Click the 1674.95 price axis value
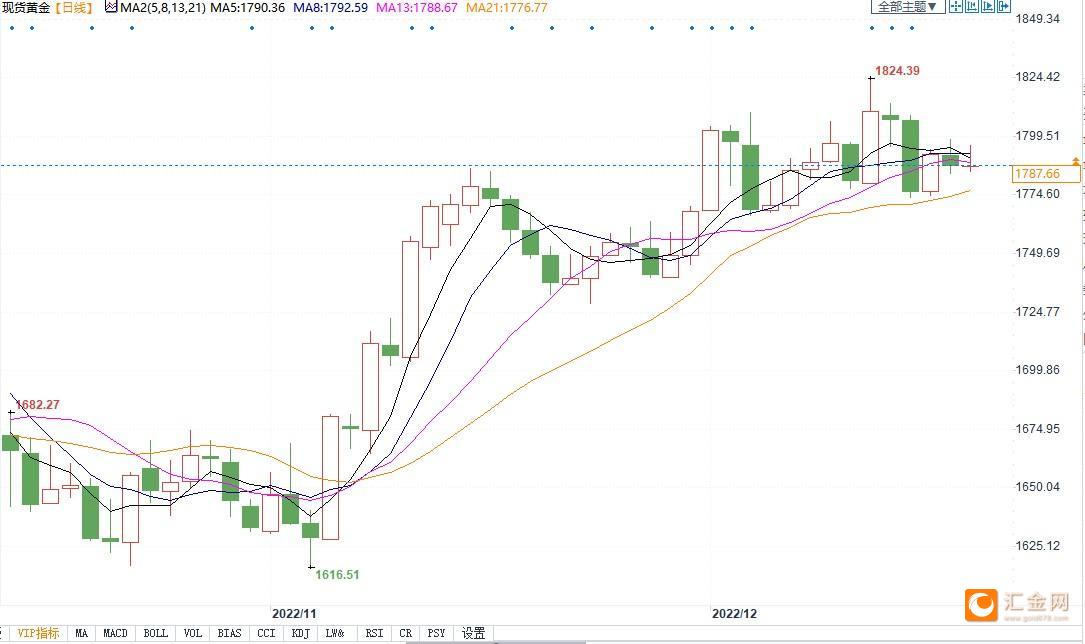The image size is (1085, 644). point(1037,429)
